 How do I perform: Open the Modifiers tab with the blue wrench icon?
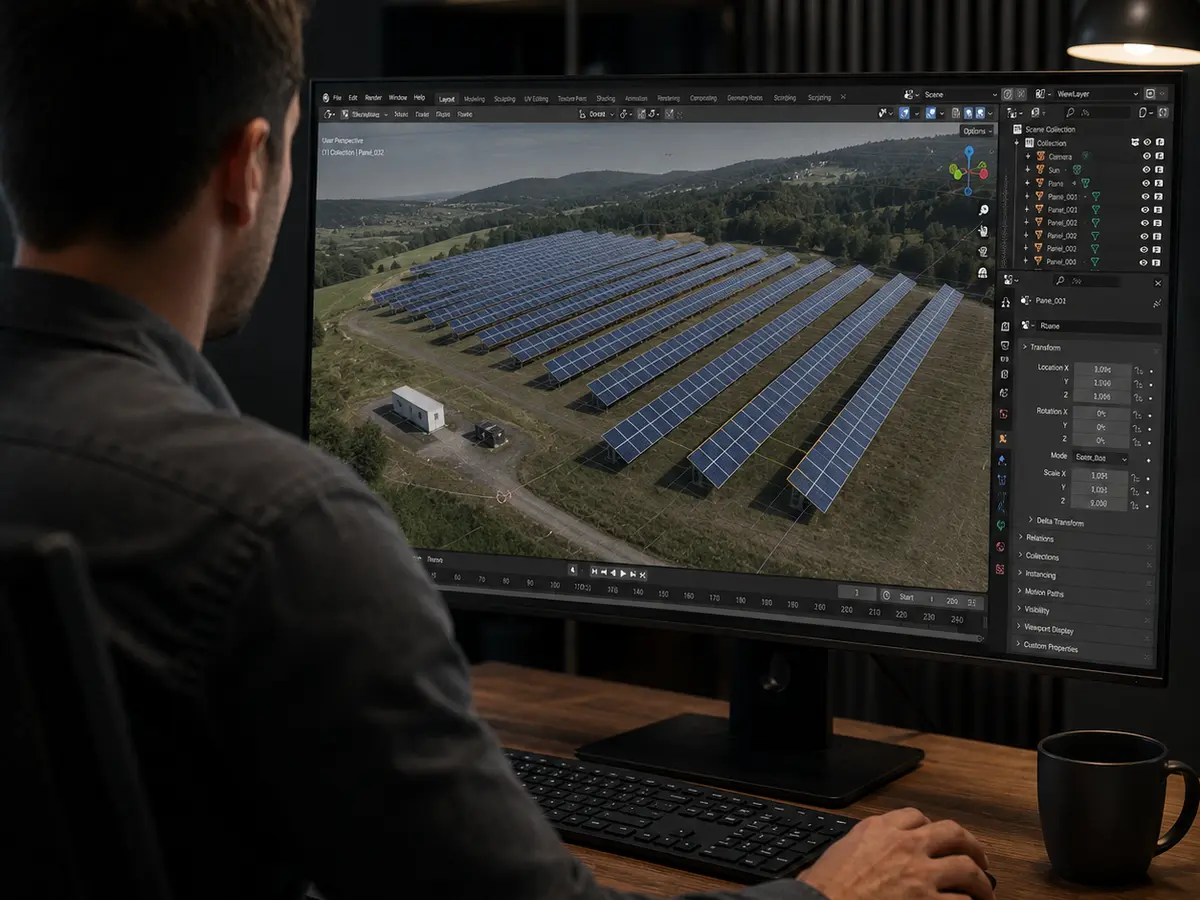pos(1002,460)
